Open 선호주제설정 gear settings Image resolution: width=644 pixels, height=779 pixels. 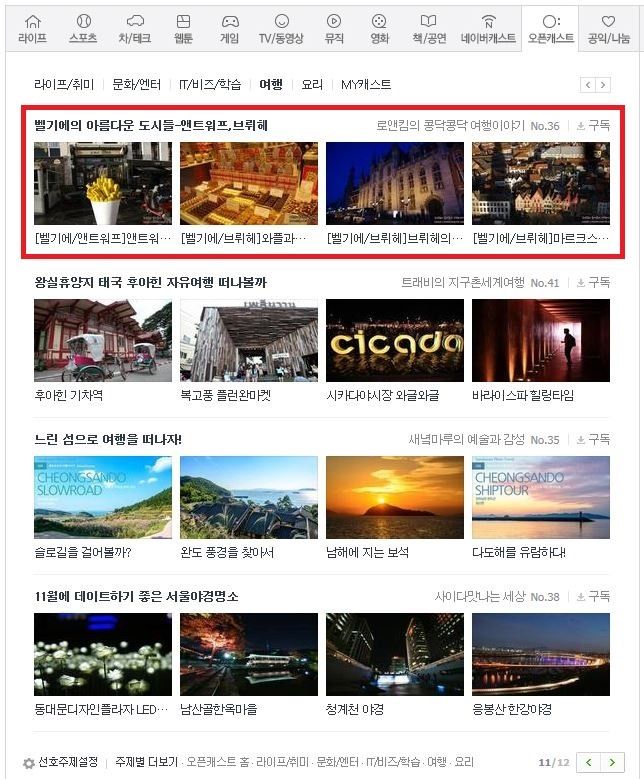61,762
